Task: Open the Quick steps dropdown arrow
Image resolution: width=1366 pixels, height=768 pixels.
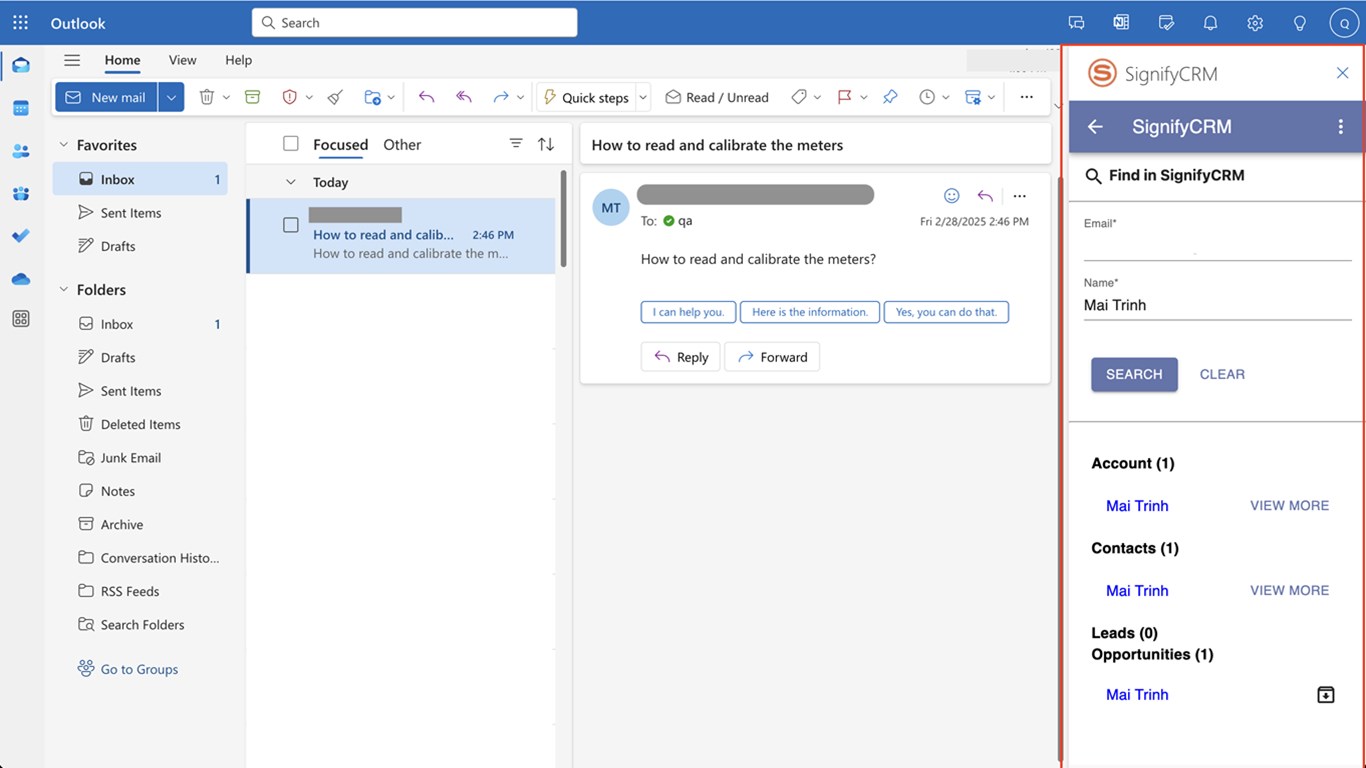Action: click(x=643, y=97)
